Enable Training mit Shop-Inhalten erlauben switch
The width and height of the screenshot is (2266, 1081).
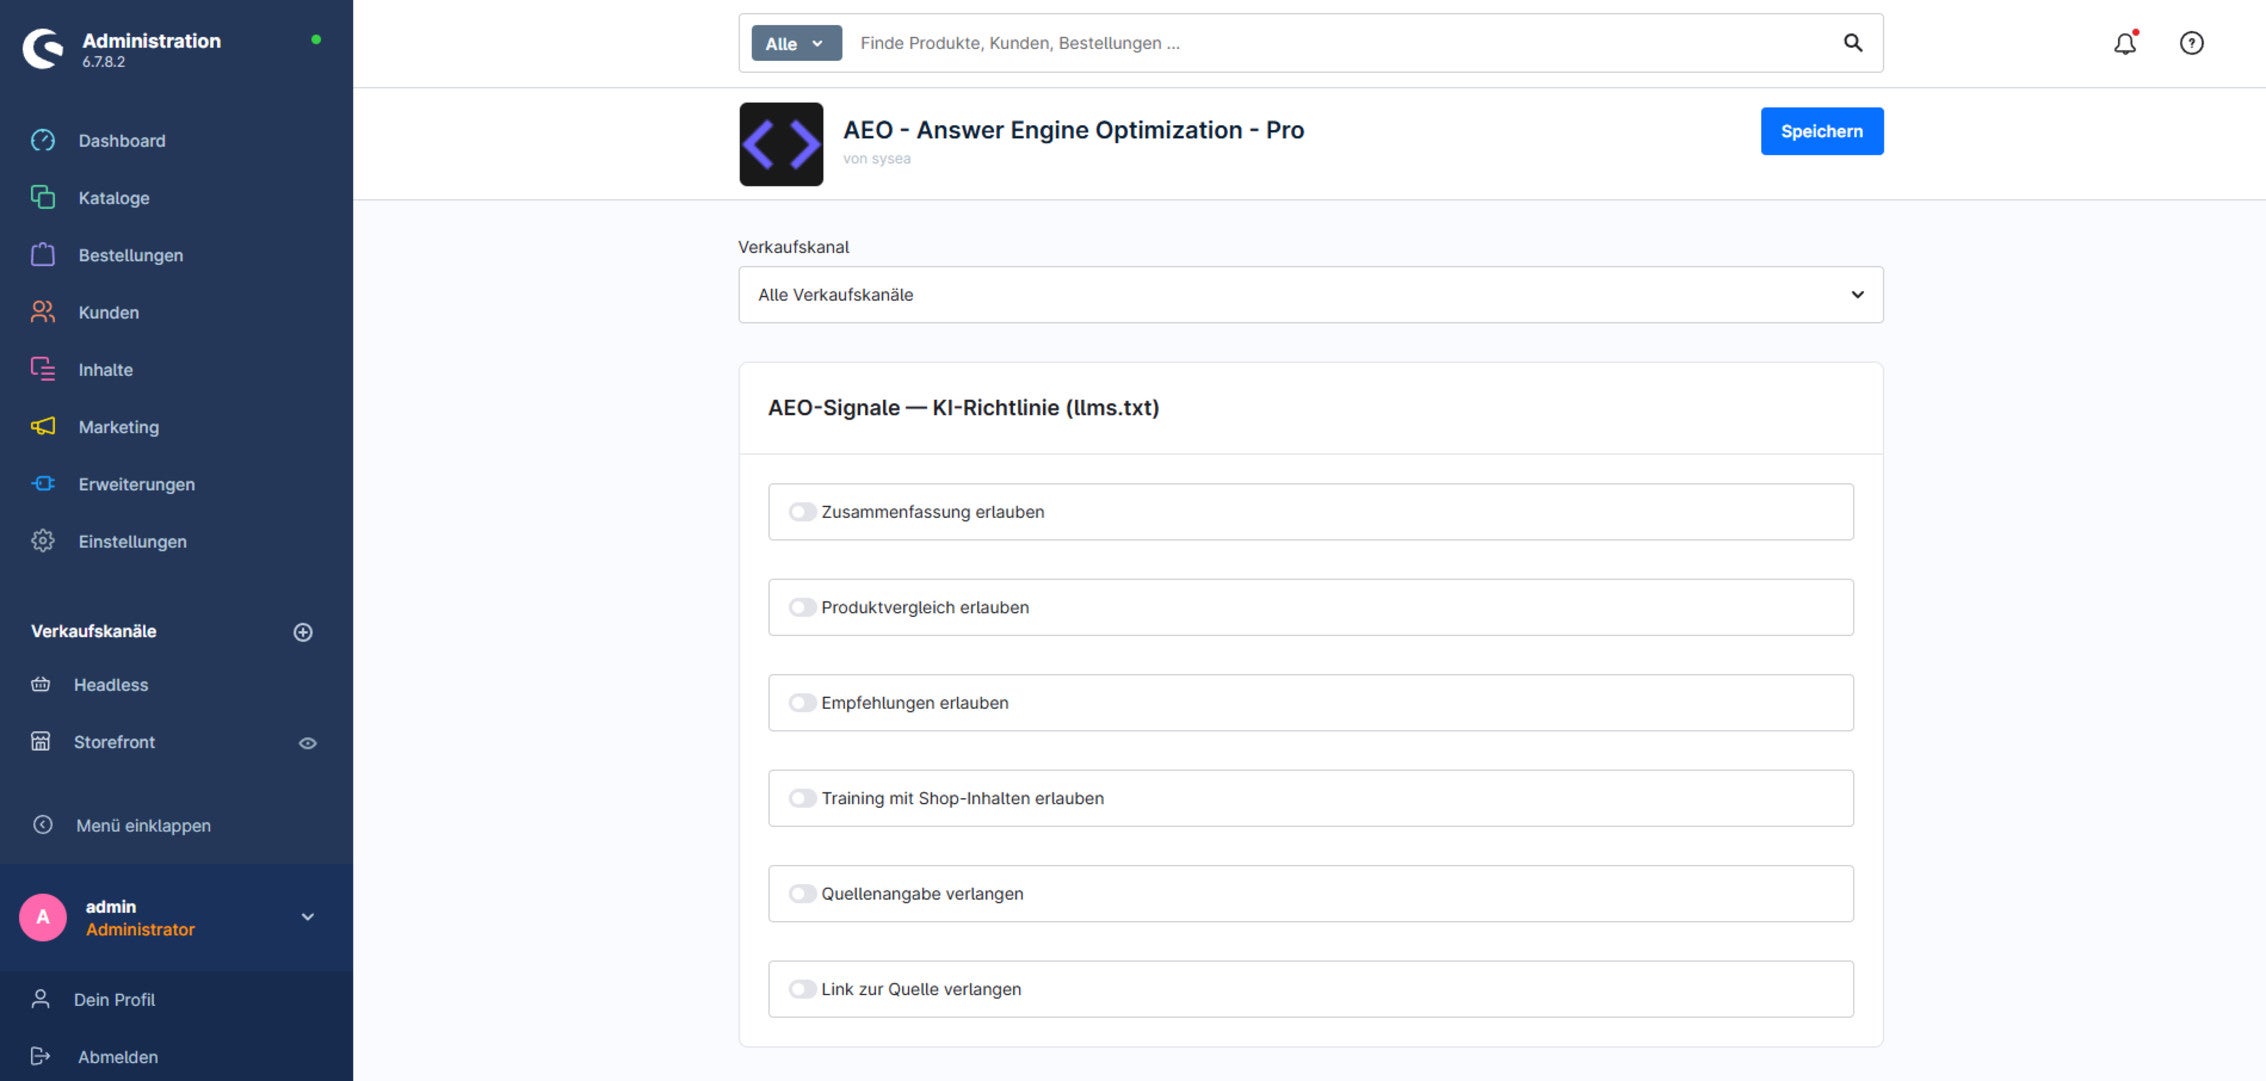[x=802, y=798]
